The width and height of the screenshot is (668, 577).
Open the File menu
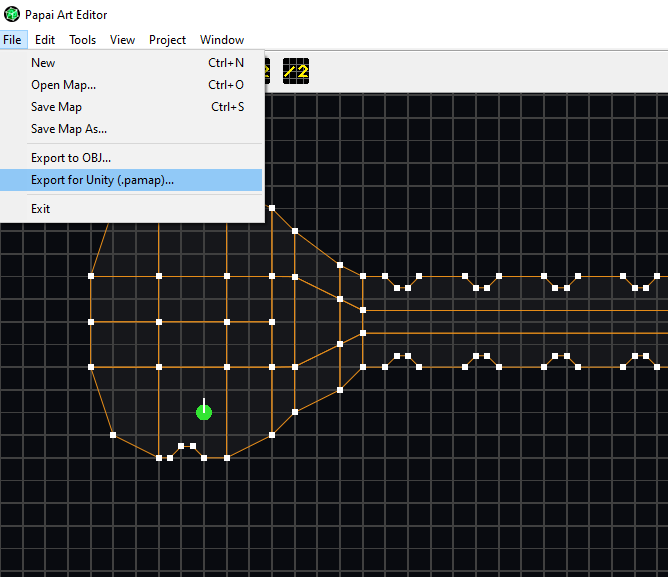(x=12, y=40)
